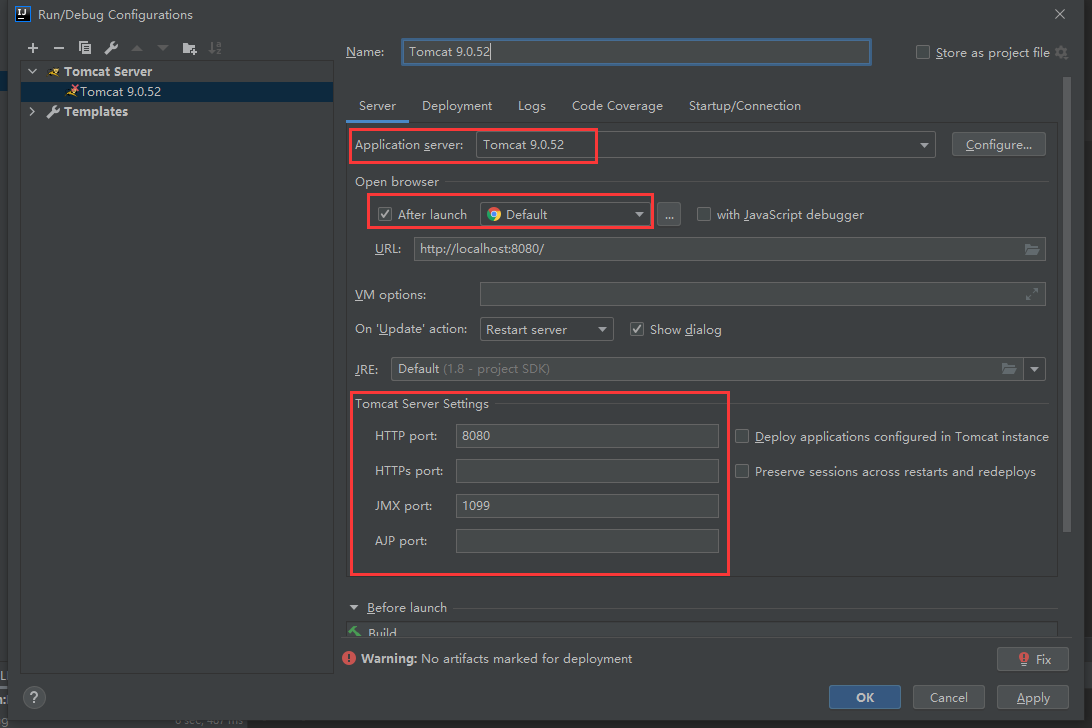
Task: Click Chrome icon in browser dropdown
Action: point(494,215)
